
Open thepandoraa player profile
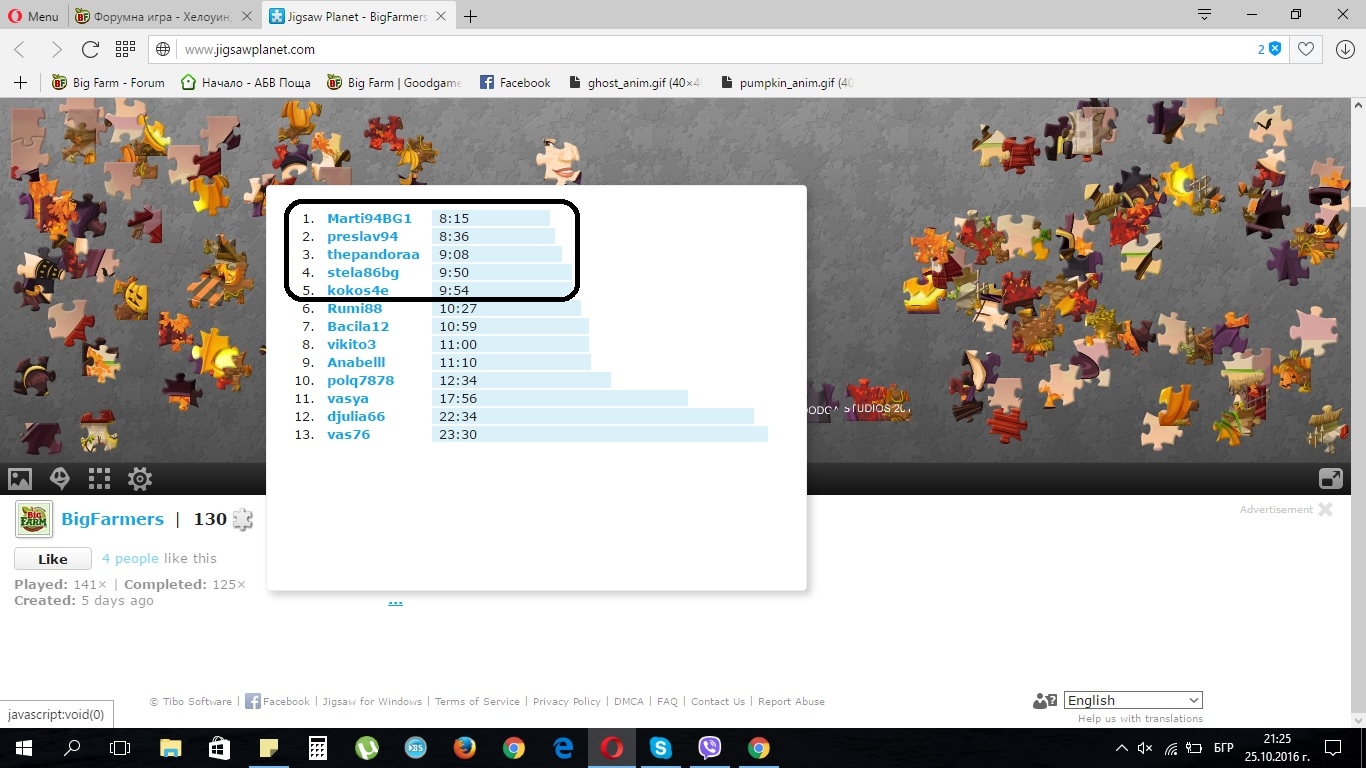point(373,254)
